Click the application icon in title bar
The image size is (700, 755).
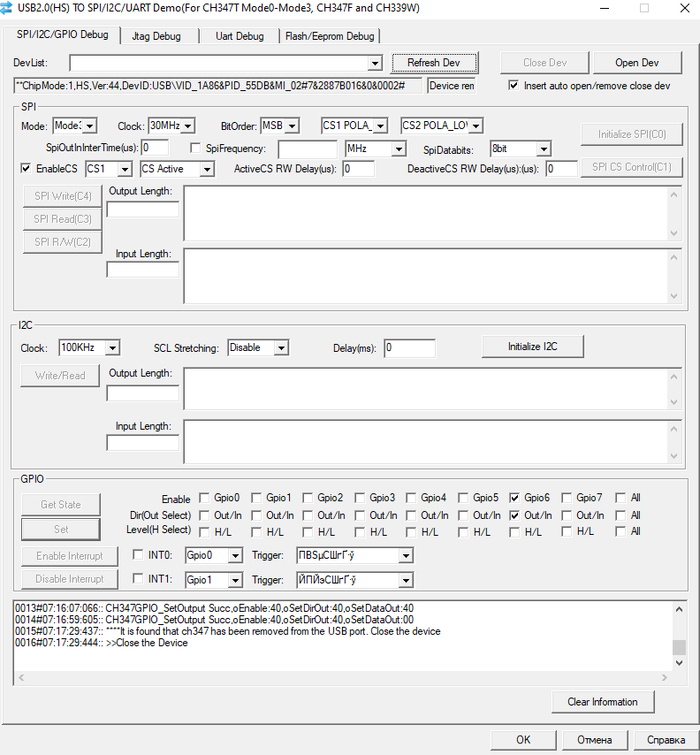9,8
